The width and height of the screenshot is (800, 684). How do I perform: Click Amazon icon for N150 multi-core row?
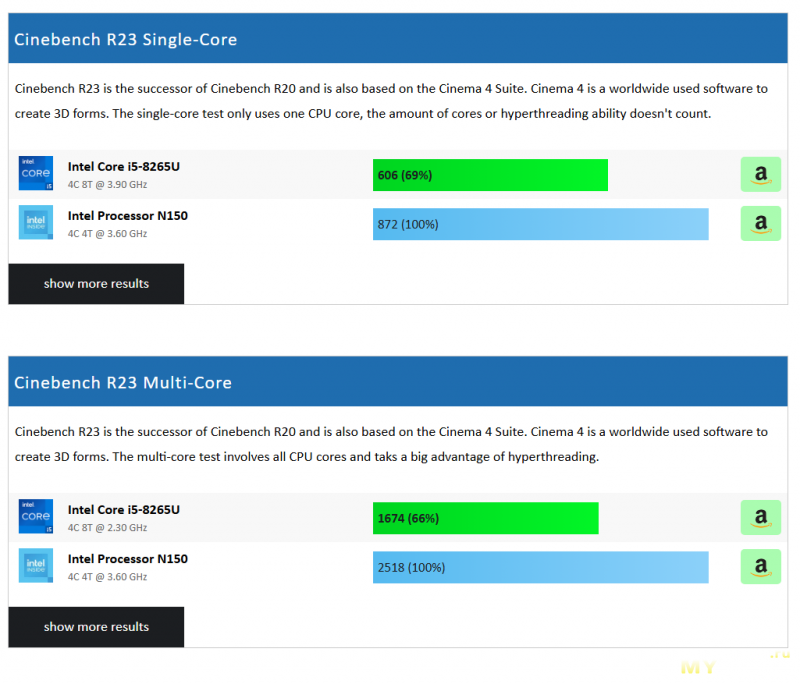point(760,566)
